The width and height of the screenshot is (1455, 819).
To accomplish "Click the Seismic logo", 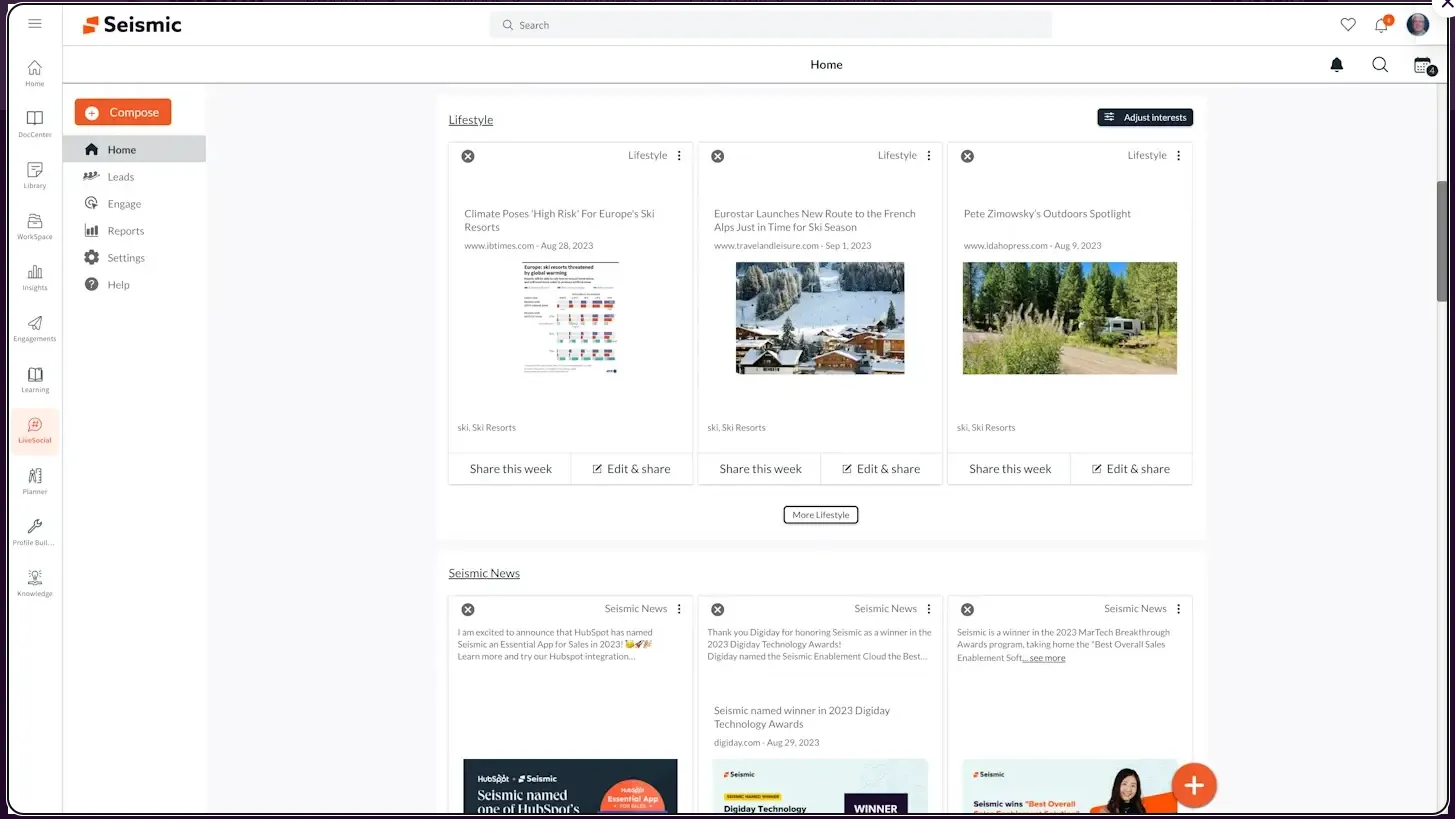I will (x=132, y=25).
